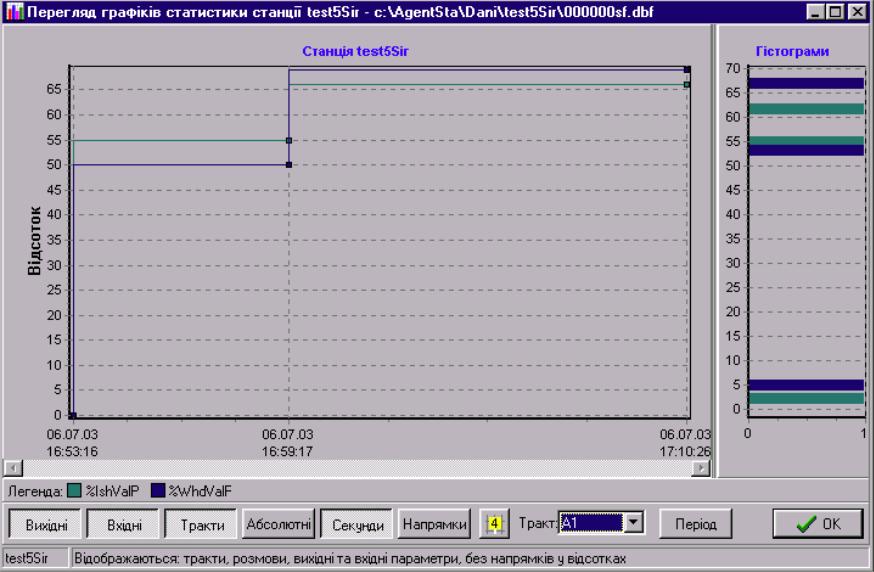Click the test5Sir status bar cell
Viewport: 874px width, 572px height.
click(x=35, y=558)
